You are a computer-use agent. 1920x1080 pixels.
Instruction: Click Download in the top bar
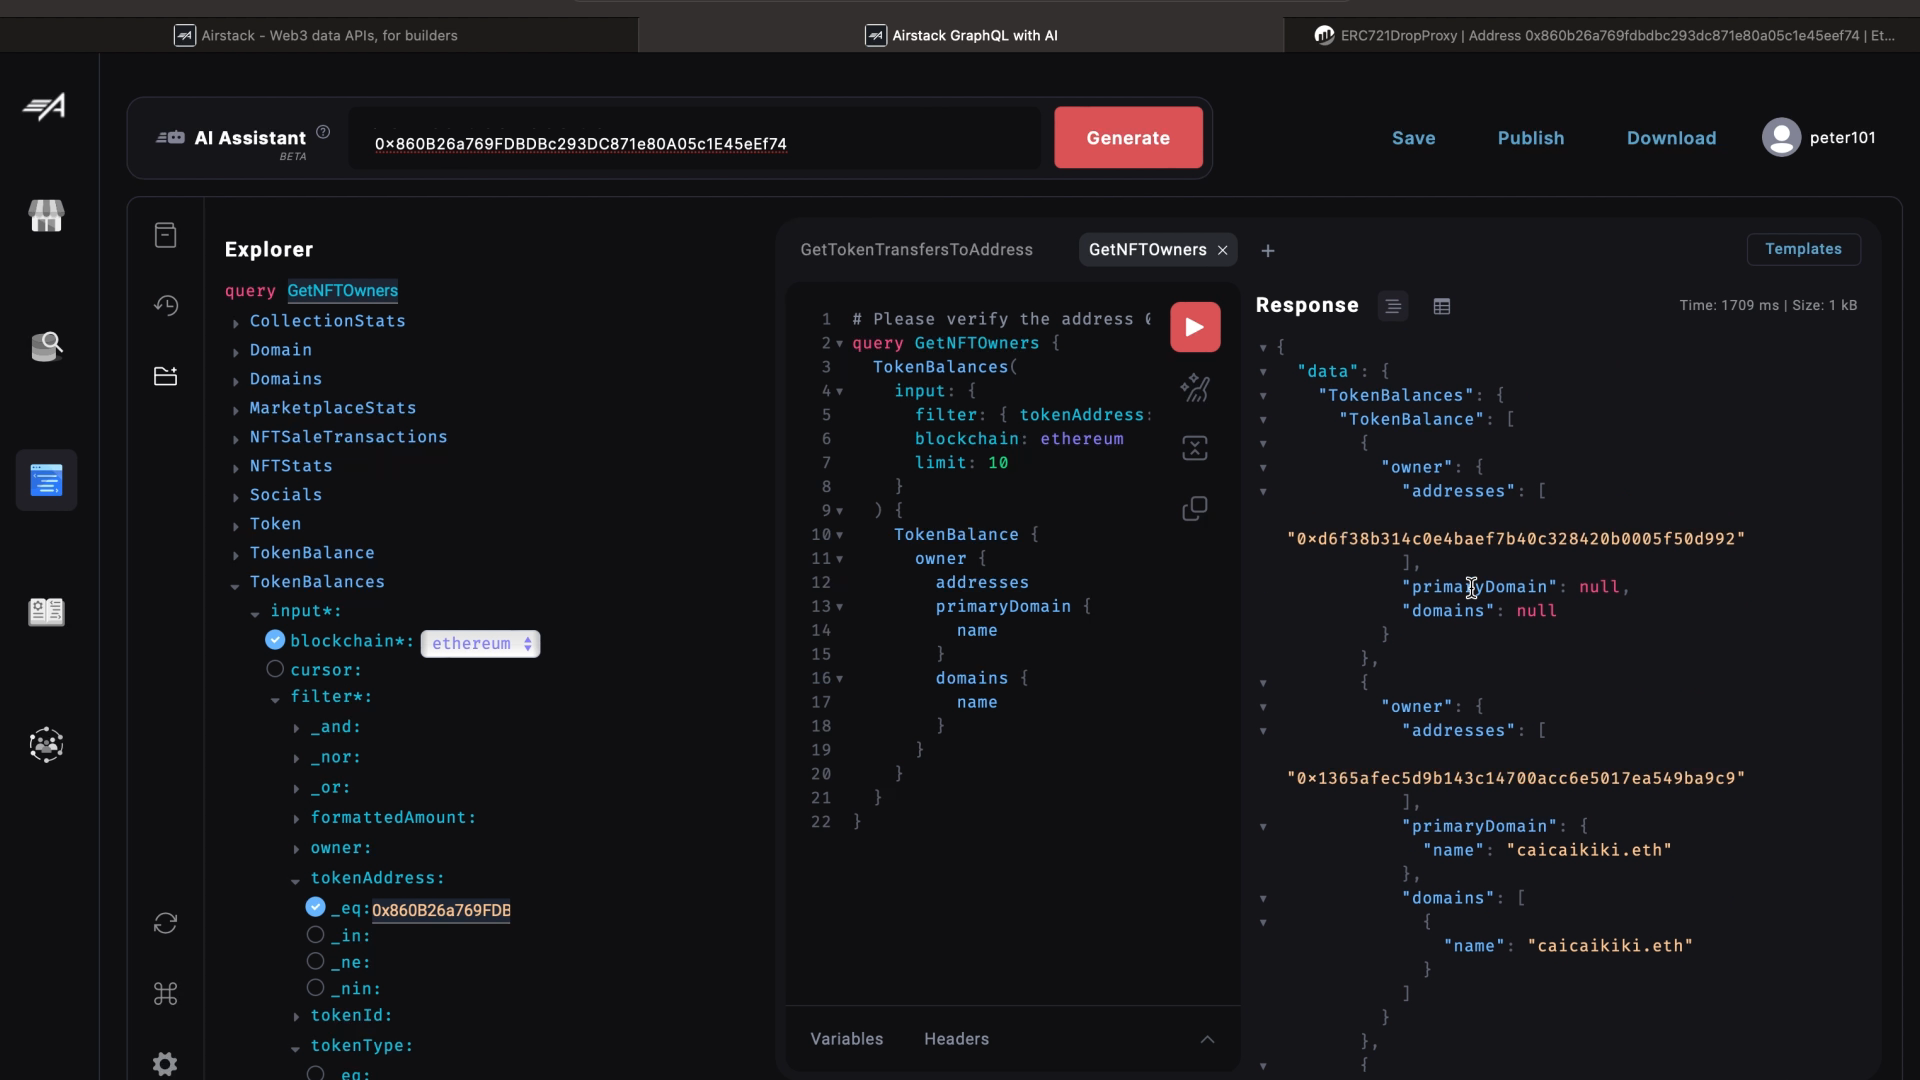pos(1671,138)
